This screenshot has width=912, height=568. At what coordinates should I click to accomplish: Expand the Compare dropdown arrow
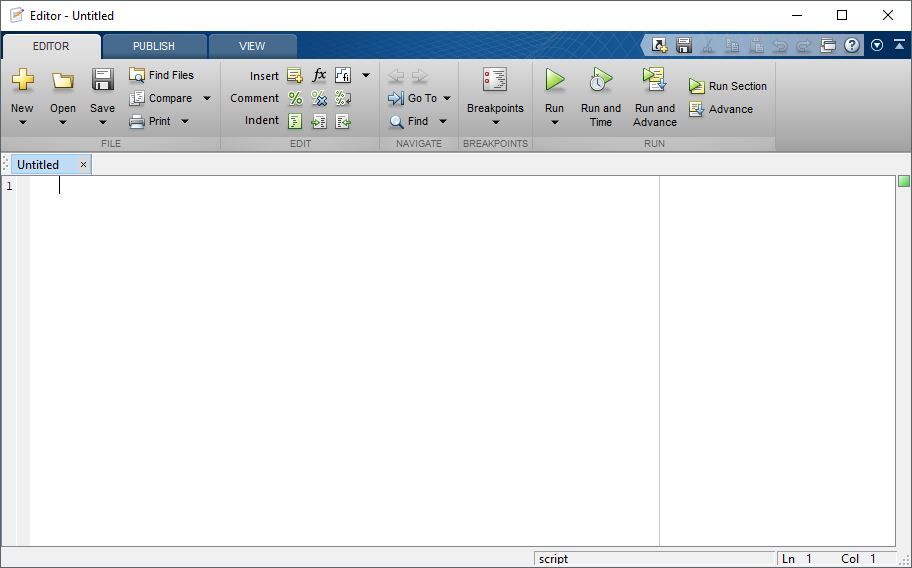206,98
